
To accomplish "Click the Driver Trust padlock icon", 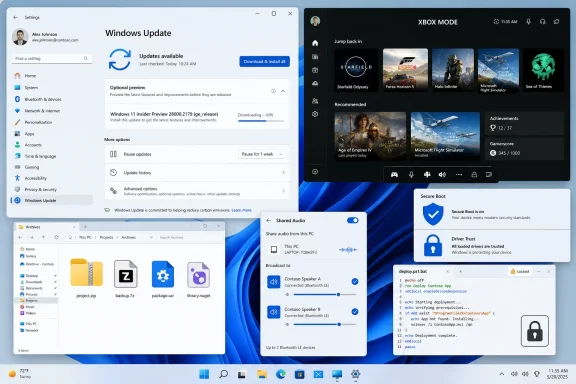I will click(433, 245).
